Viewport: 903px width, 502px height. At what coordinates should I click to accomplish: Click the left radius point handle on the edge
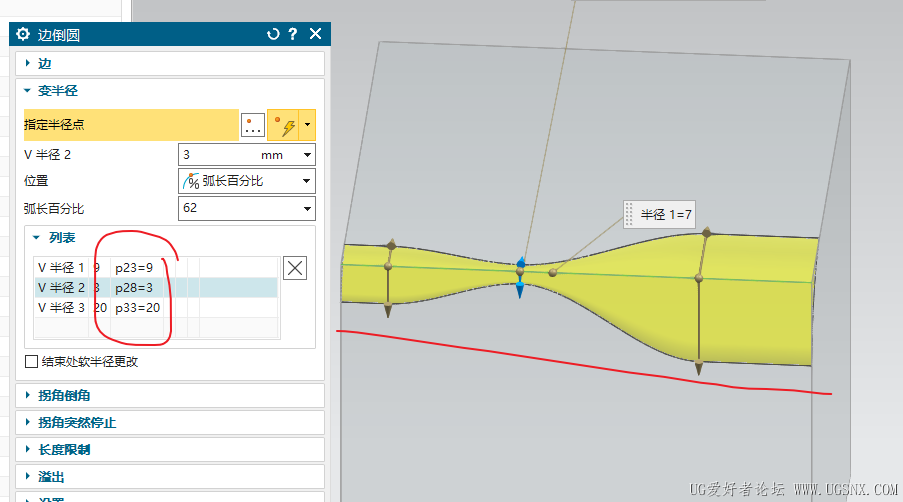click(388, 266)
